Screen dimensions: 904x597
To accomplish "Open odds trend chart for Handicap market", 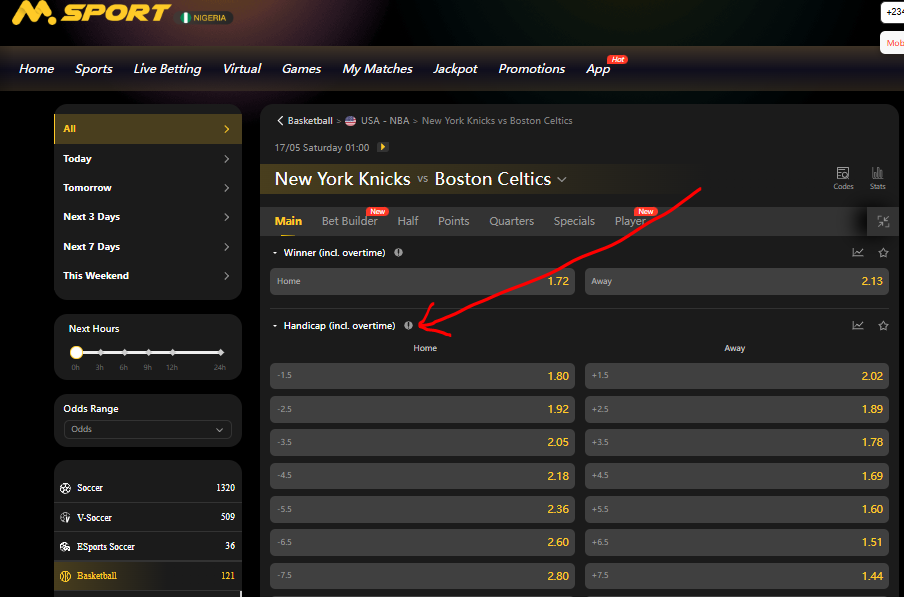I will [x=858, y=326].
